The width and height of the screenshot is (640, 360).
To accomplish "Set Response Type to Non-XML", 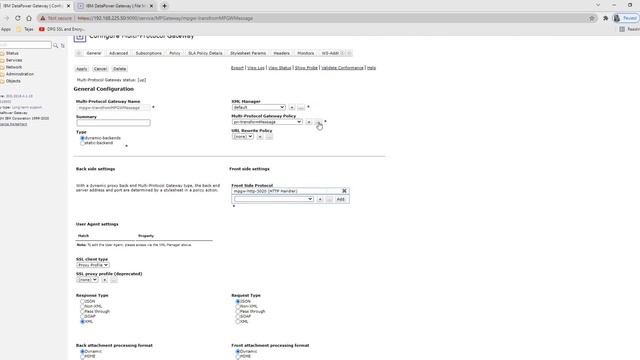I will [x=82, y=307].
